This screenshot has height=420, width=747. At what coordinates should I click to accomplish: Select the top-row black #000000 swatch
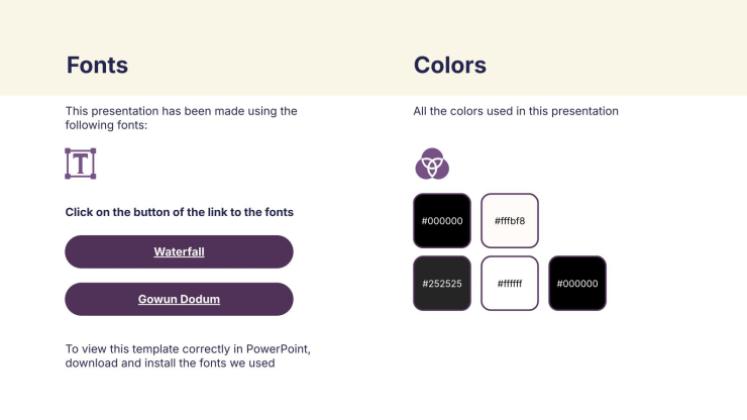coord(441,220)
